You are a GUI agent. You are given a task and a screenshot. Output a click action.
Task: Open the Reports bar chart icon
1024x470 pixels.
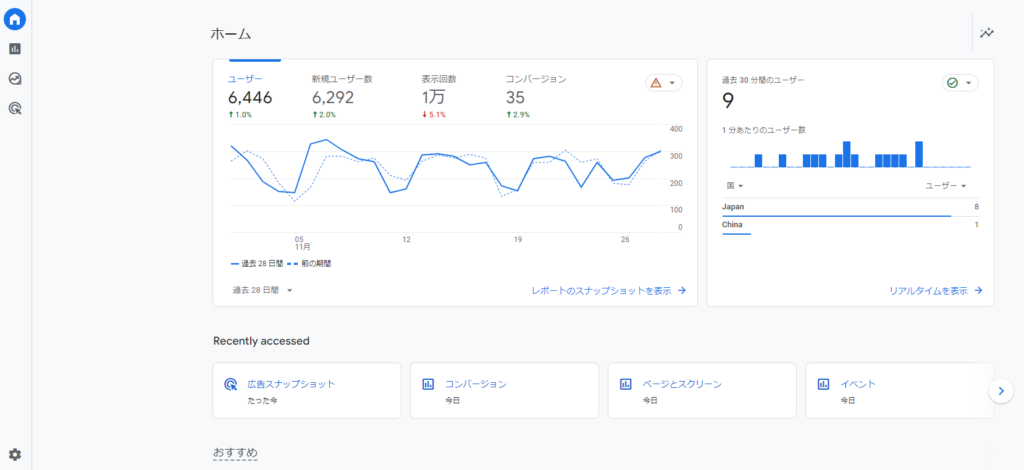coord(15,49)
